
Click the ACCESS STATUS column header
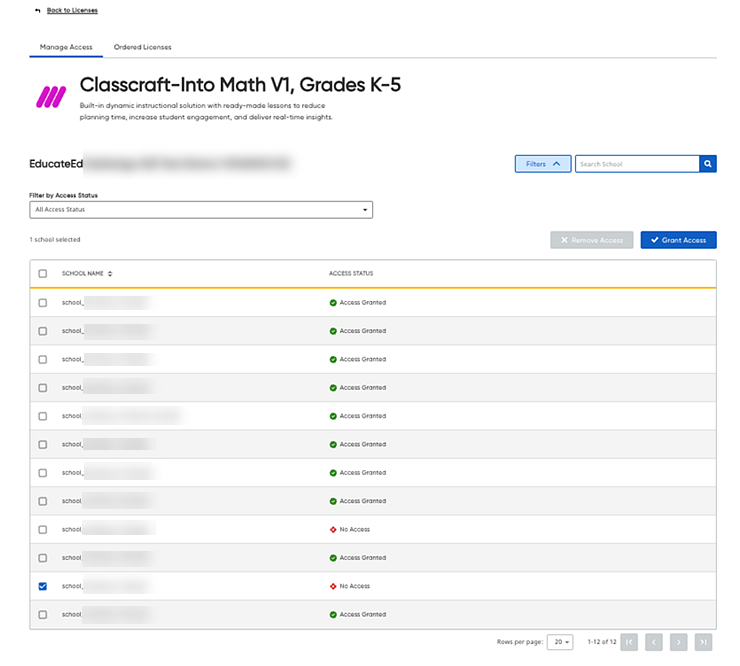tap(351, 274)
